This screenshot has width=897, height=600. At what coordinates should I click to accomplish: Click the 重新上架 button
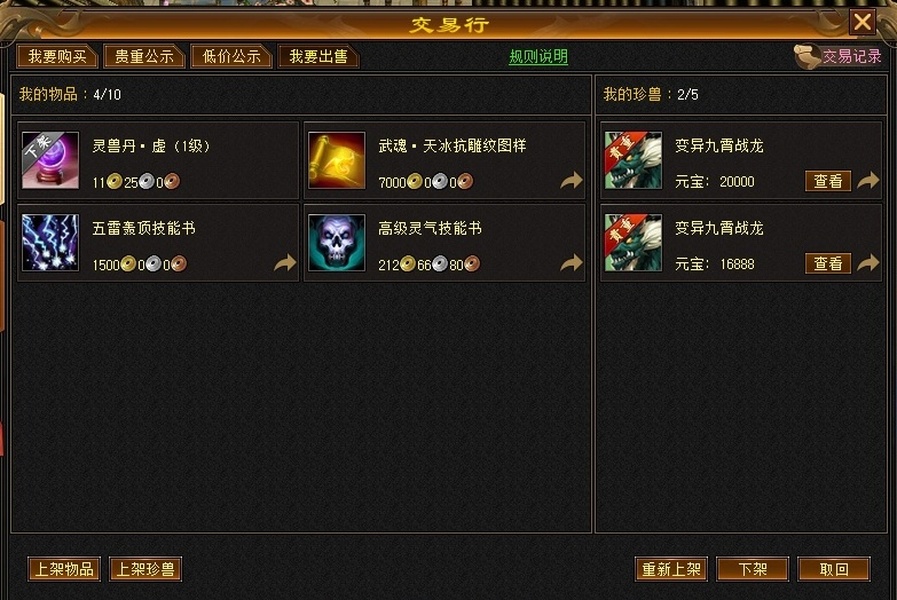[x=671, y=569]
